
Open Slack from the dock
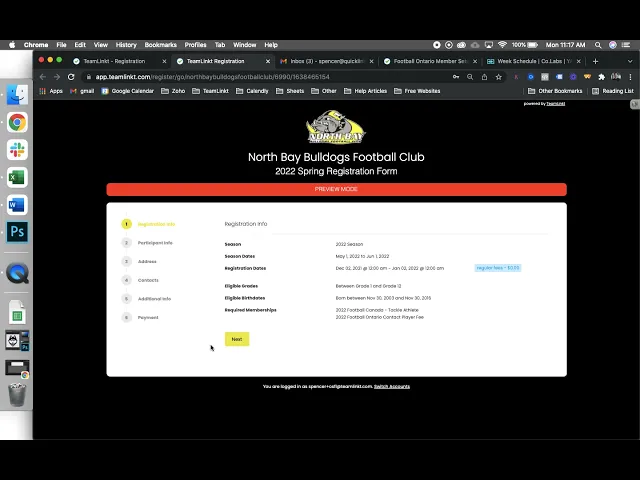click(17, 149)
